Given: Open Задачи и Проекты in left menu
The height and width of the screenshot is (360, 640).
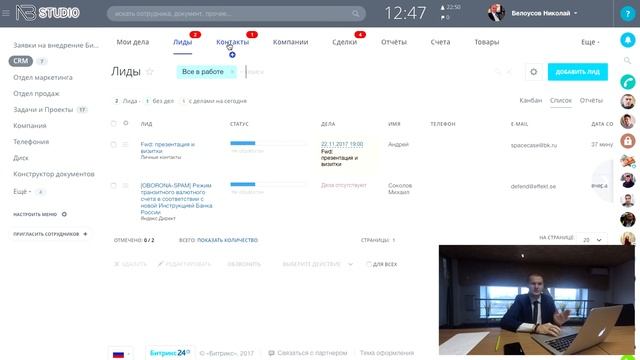Looking at the screenshot, I should point(43,110).
